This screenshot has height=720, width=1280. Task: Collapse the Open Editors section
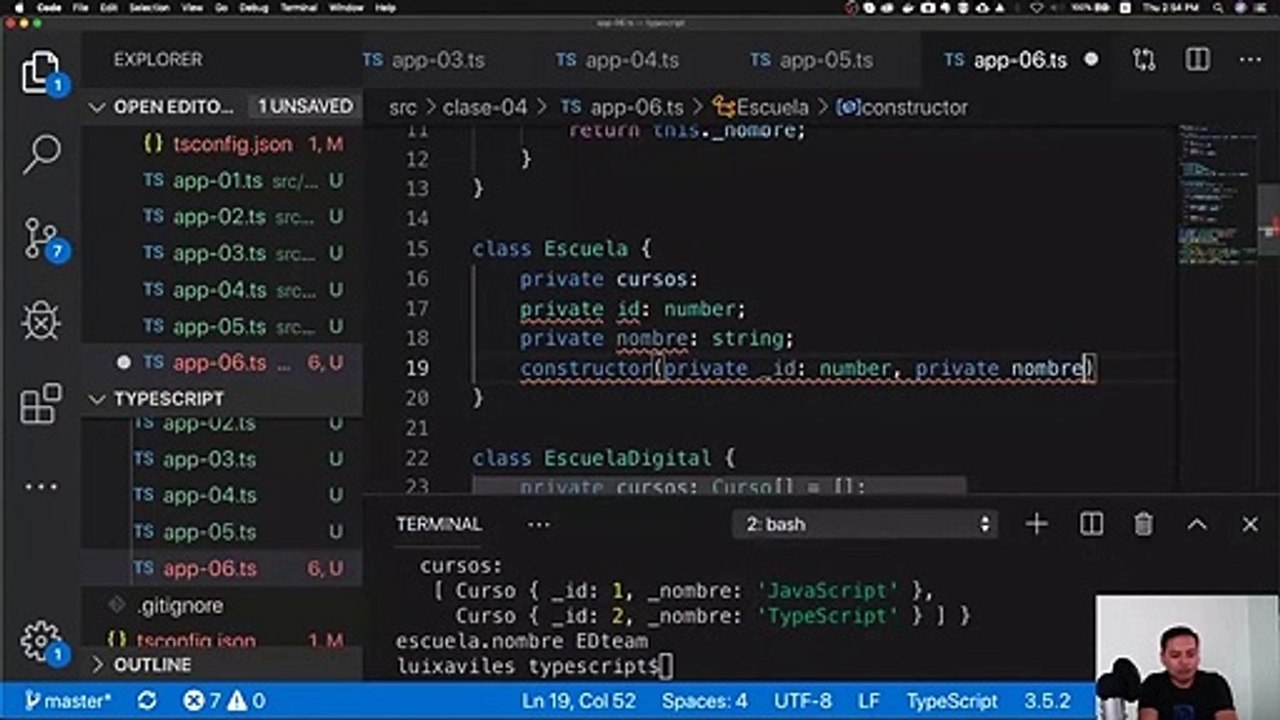pos(97,107)
